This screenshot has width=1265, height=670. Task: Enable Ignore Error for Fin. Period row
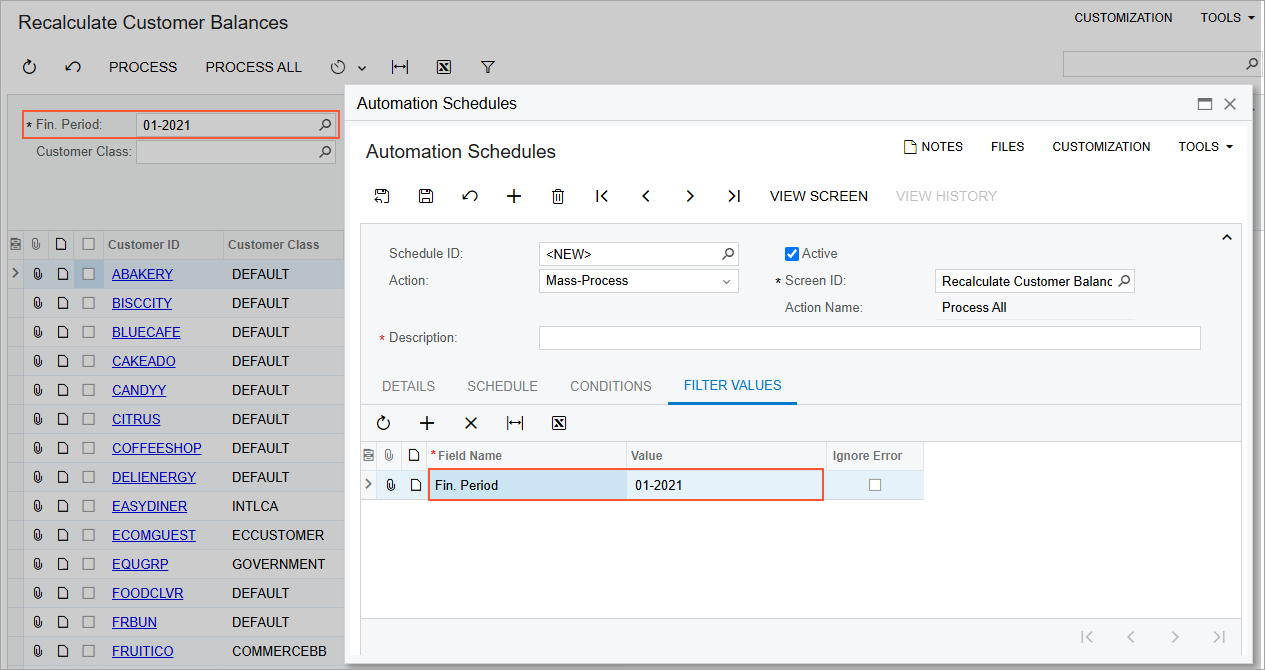click(875, 485)
